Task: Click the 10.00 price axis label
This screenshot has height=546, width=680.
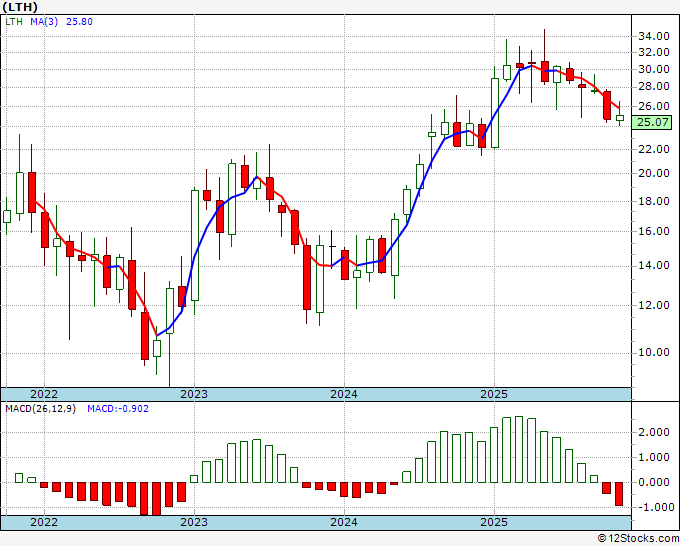Action: pyautogui.click(x=654, y=352)
